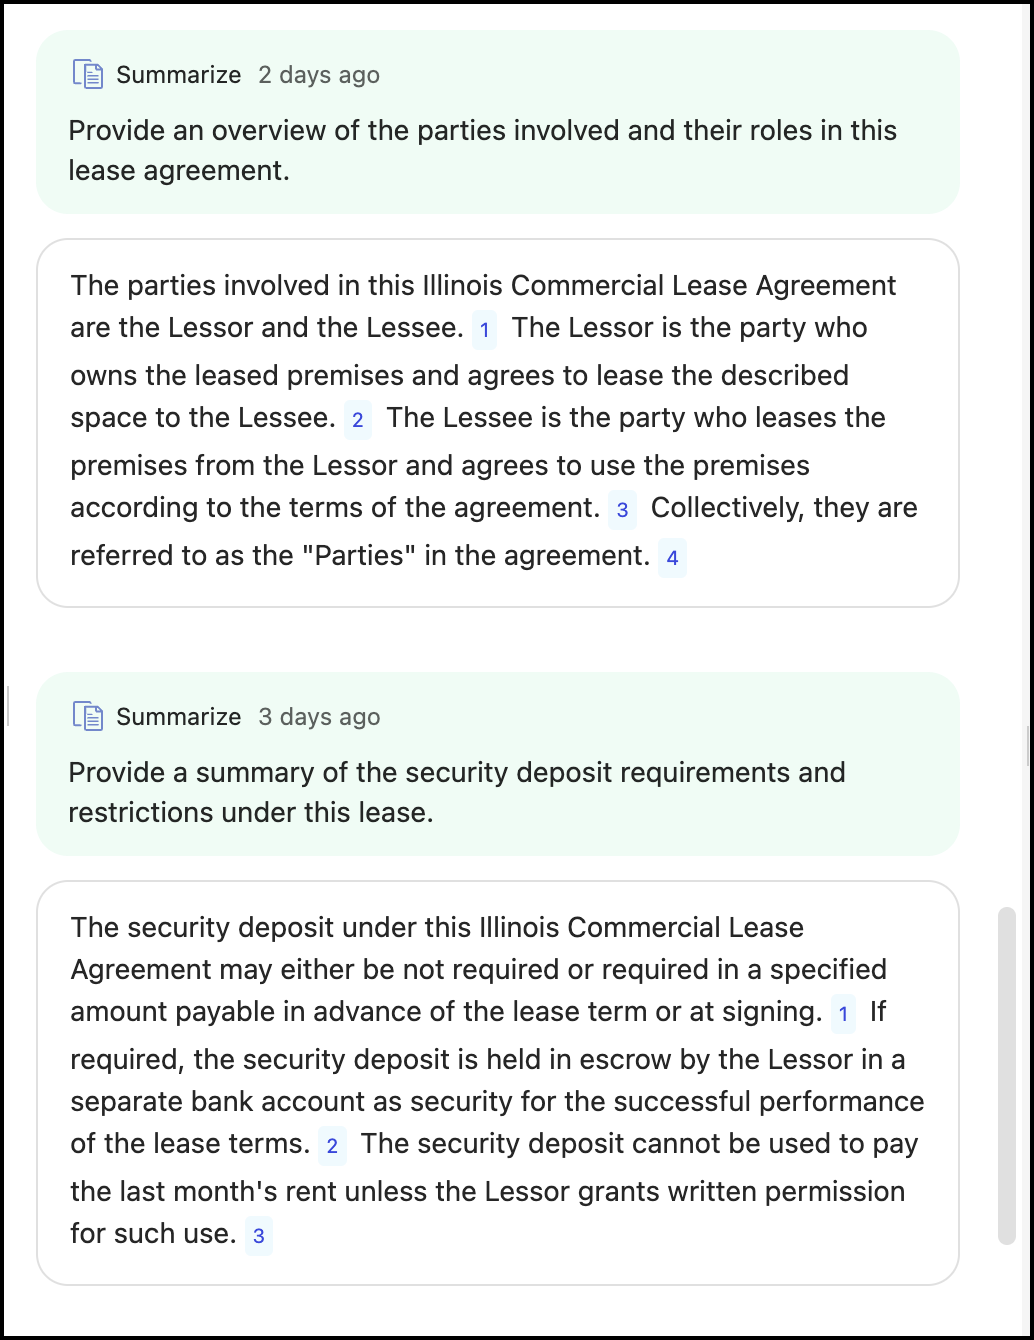Click the '2 days ago' timestamp

point(319,75)
